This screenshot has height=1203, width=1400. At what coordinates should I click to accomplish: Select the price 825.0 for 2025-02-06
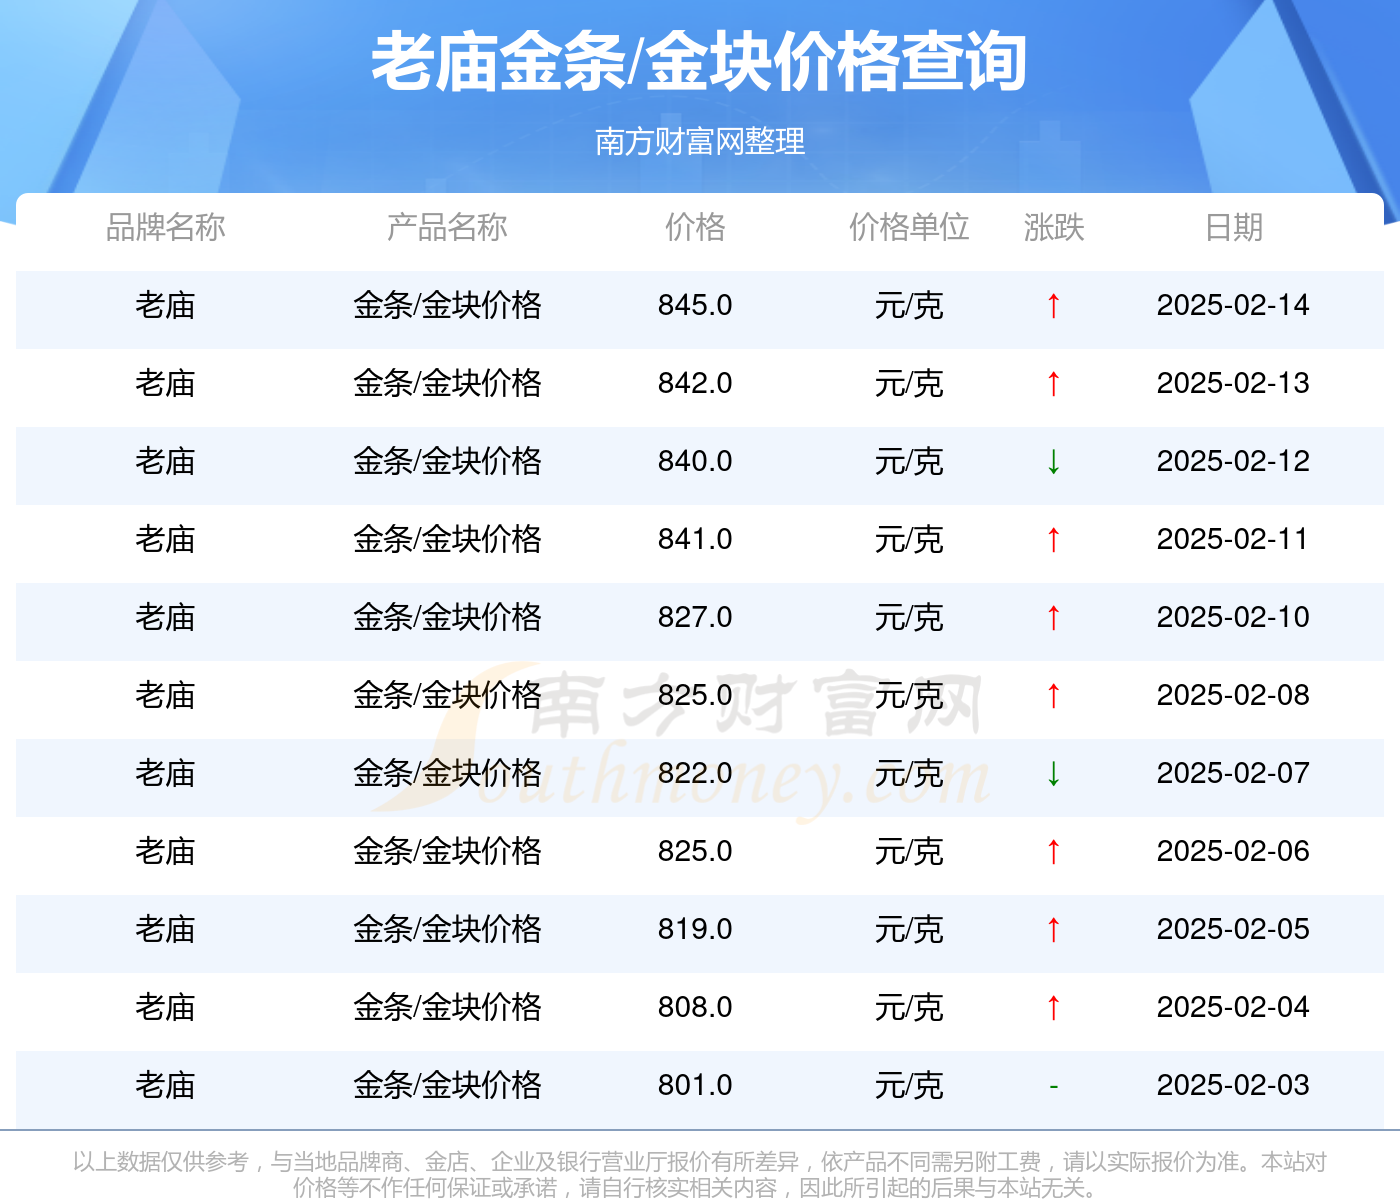(x=695, y=851)
